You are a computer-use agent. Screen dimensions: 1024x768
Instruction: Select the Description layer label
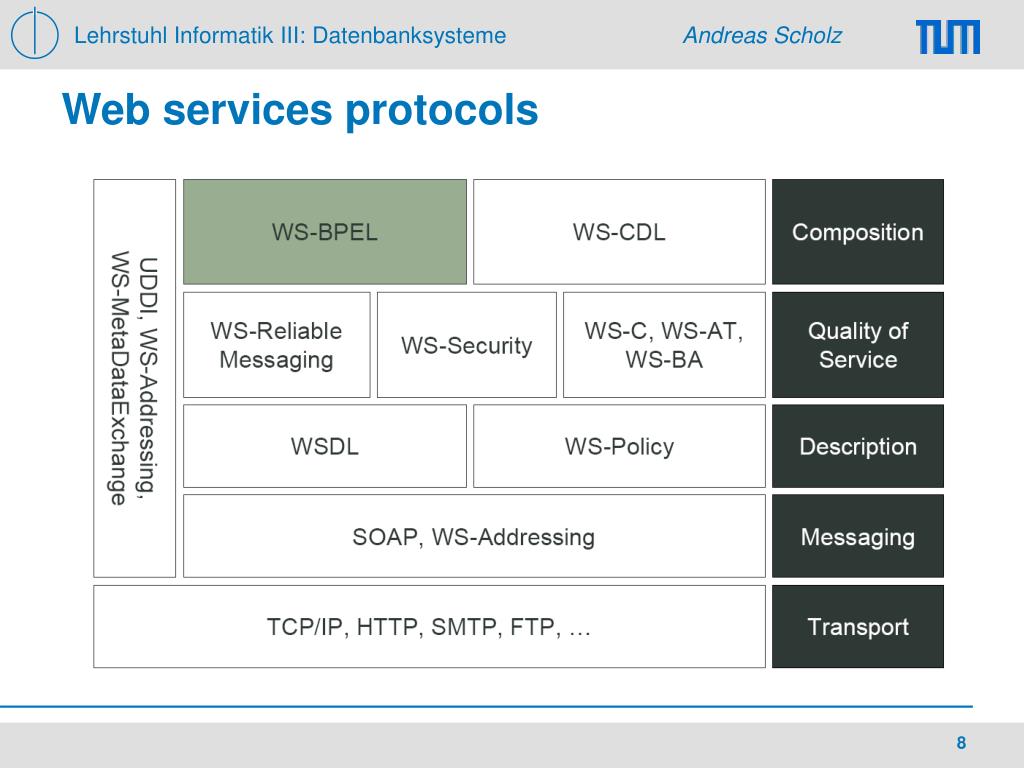pyautogui.click(x=857, y=446)
